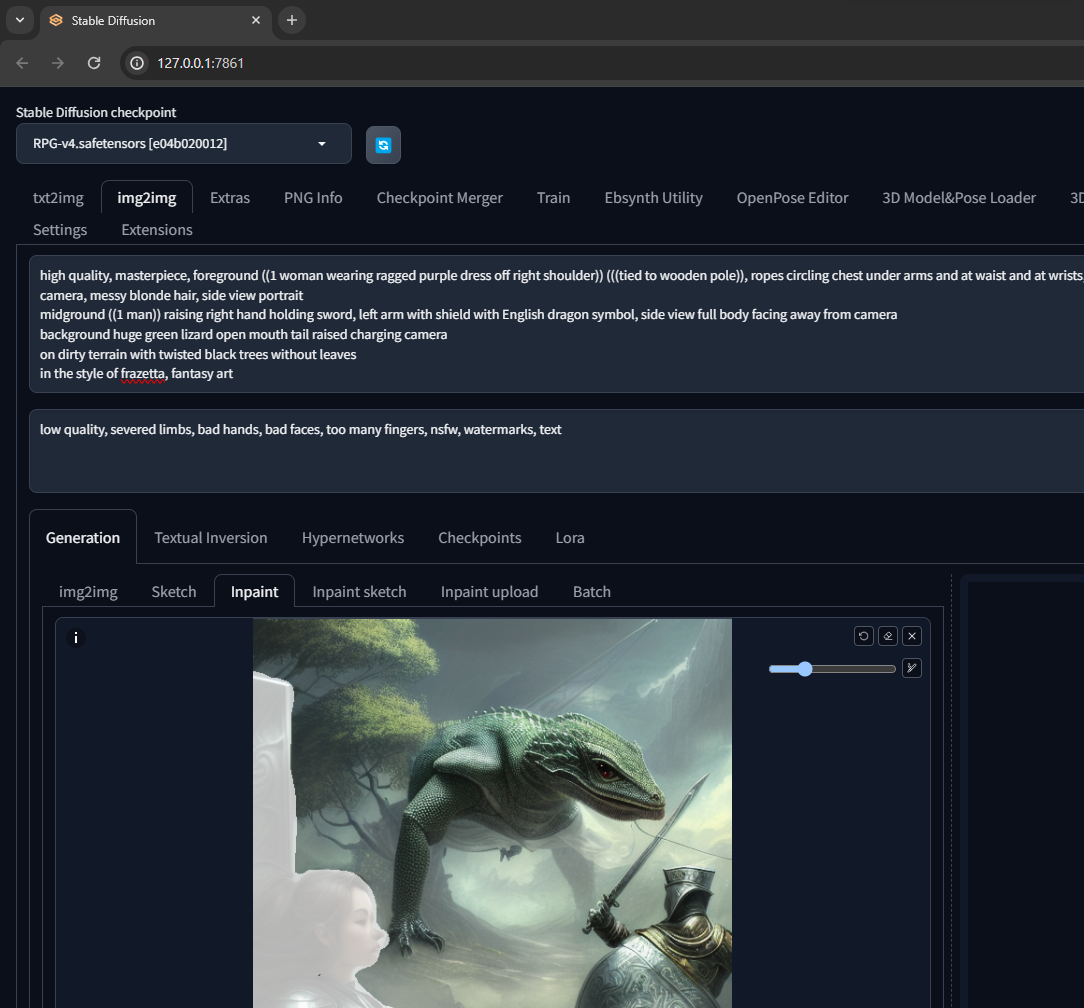Open the Lora tab
Screen dimensions: 1084x1008
pos(570,538)
